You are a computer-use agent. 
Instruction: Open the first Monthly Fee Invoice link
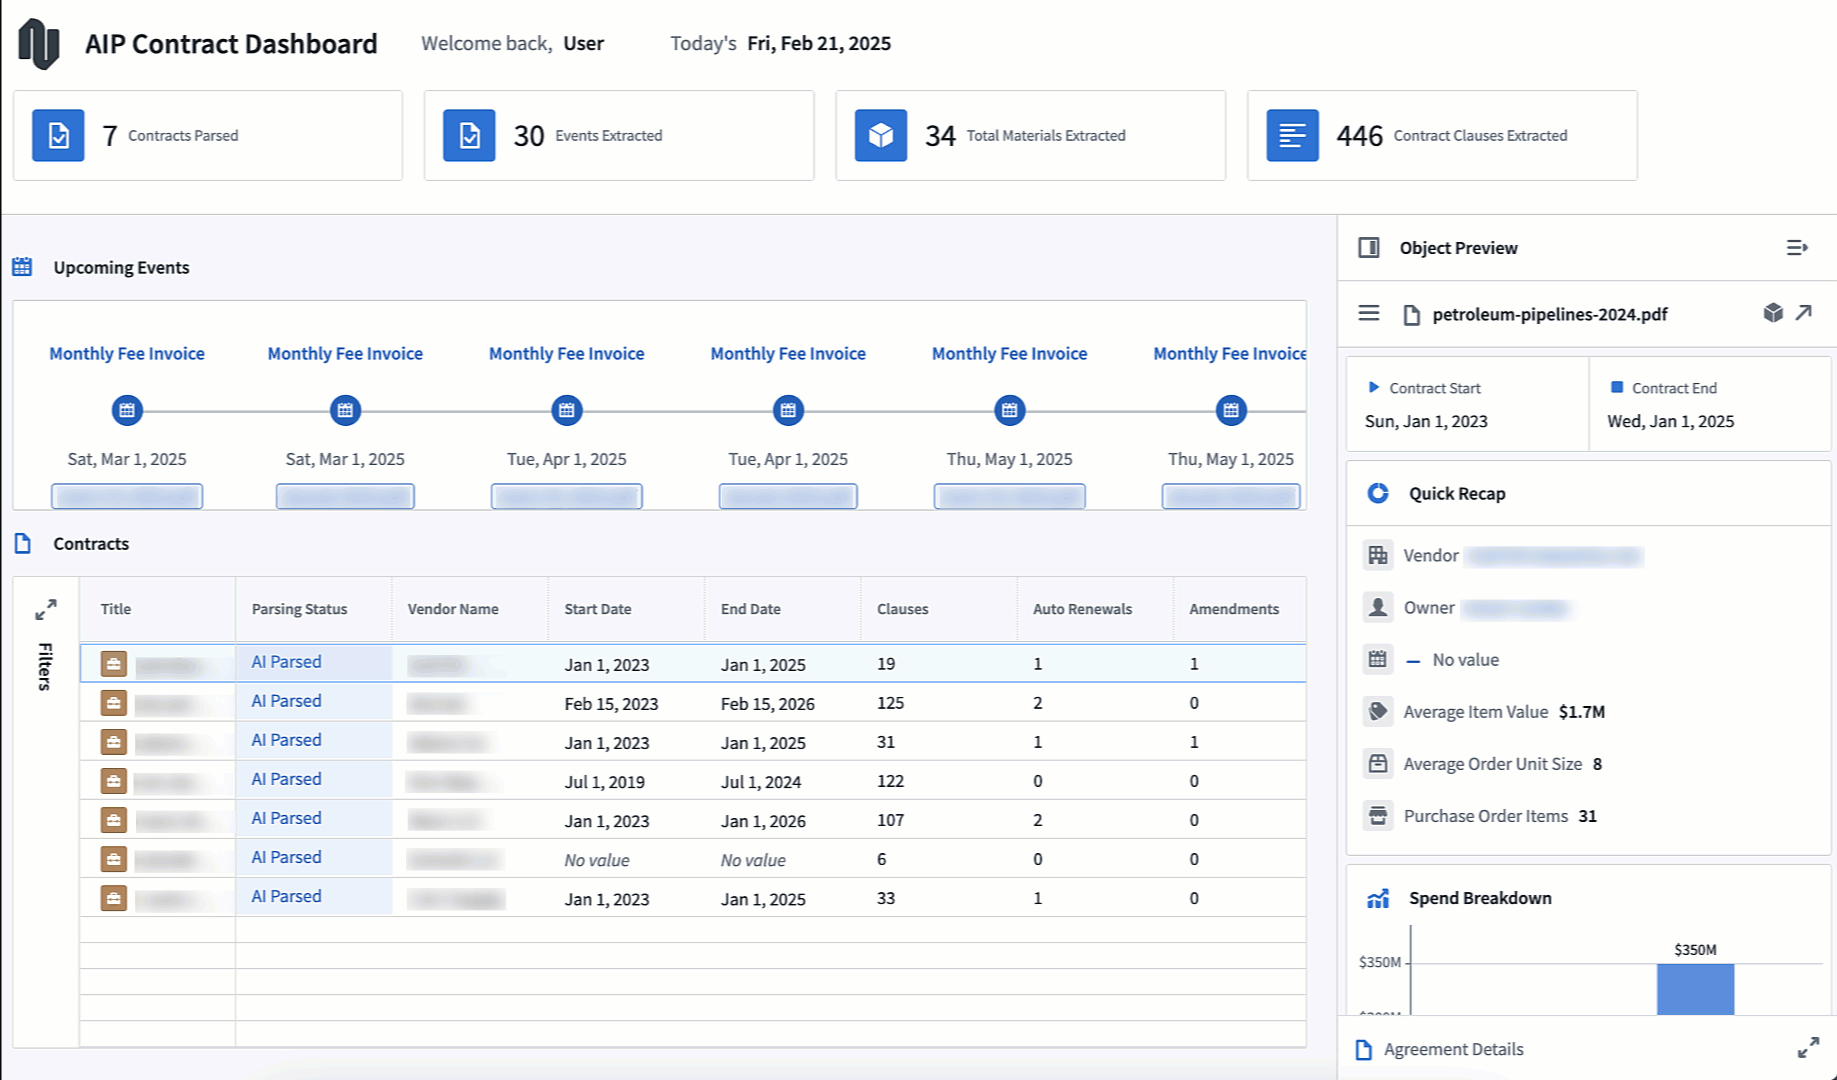127,353
